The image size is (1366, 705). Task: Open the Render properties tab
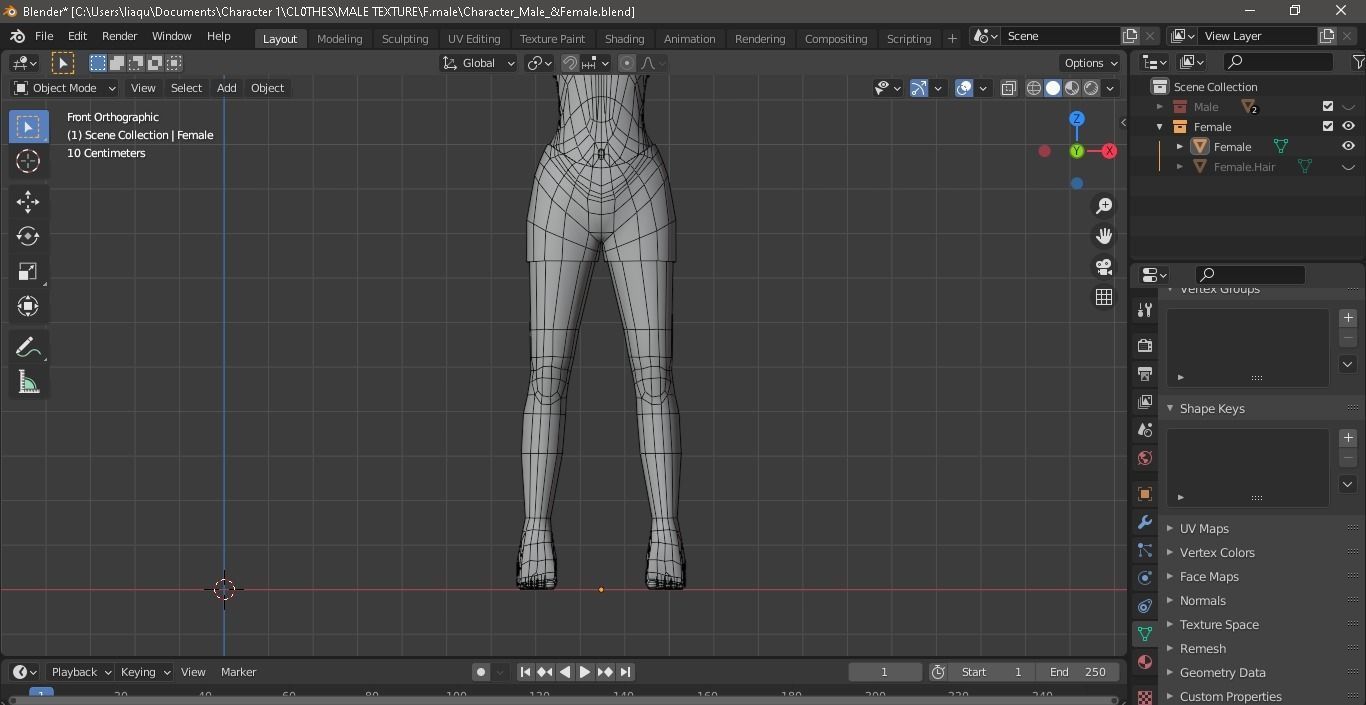pos(1145,345)
